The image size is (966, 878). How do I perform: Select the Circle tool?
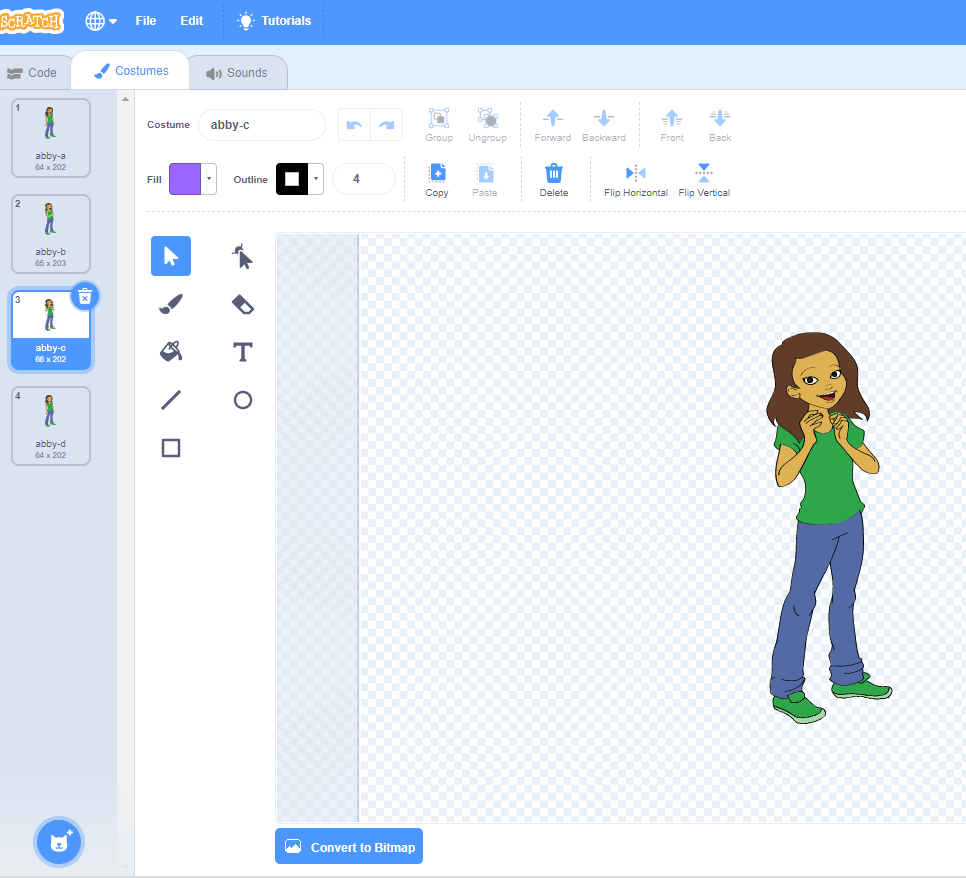click(243, 400)
